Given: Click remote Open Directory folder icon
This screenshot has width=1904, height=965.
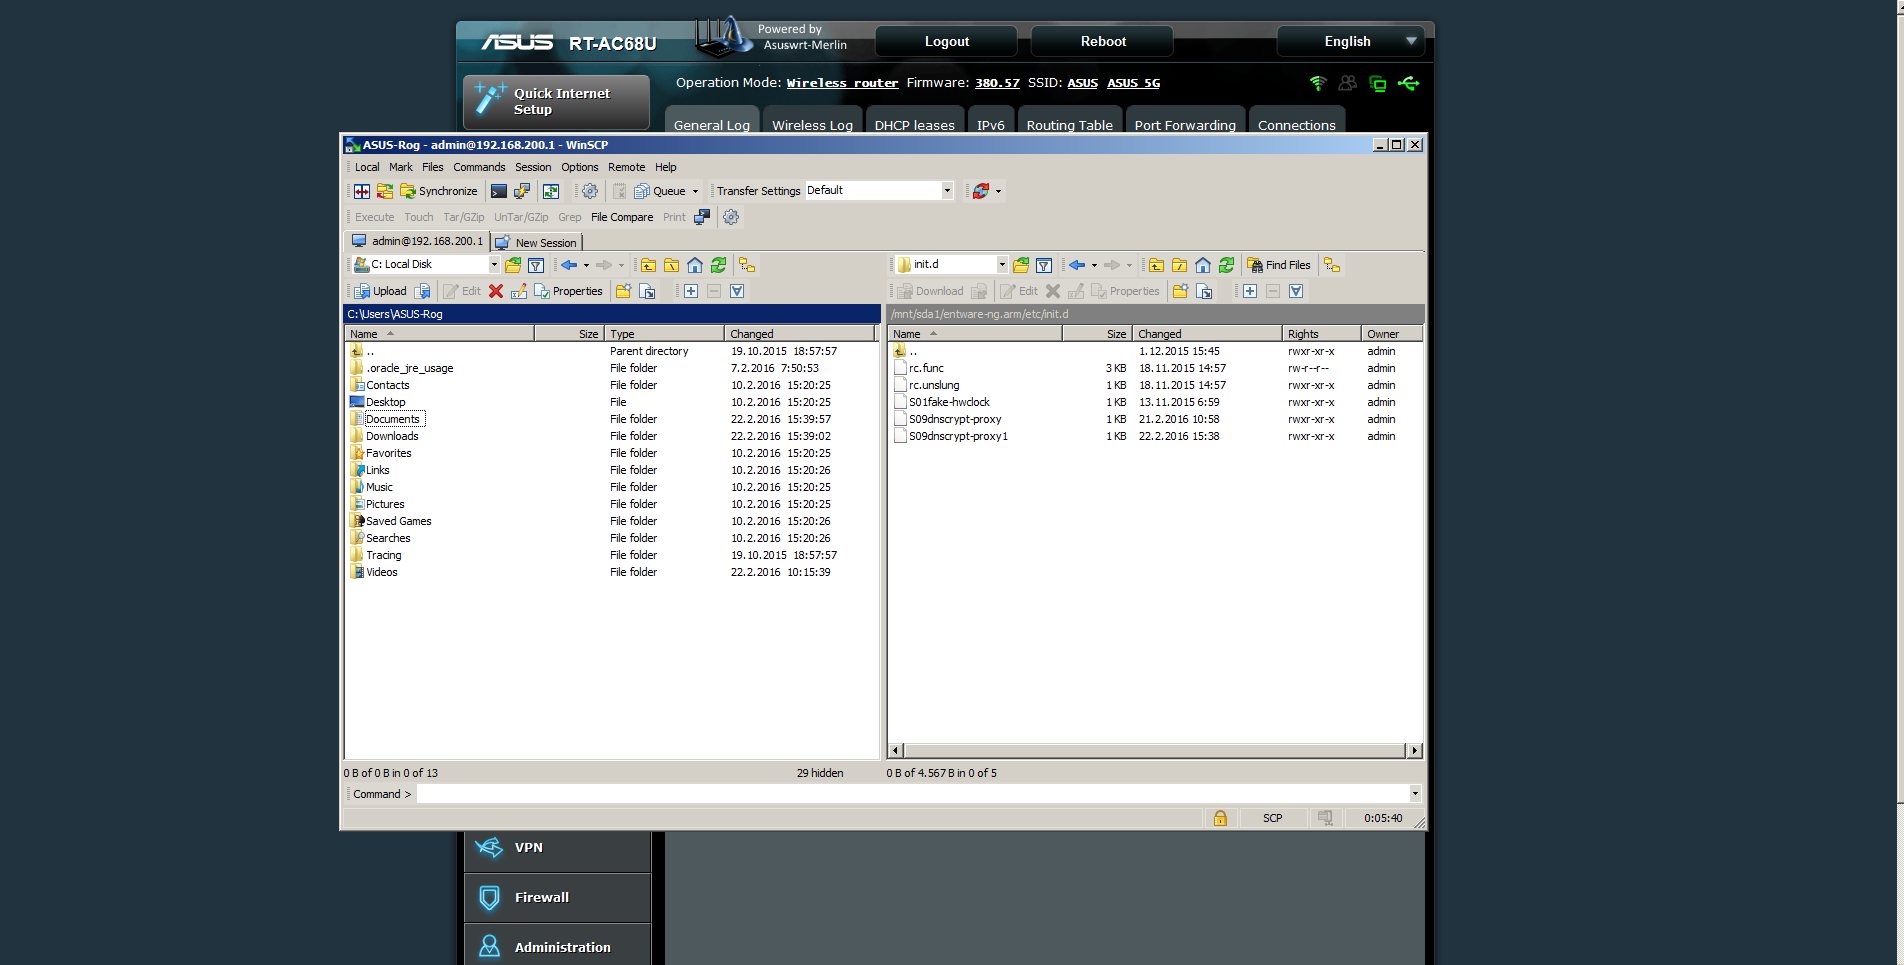Looking at the screenshot, I should tap(1021, 265).
